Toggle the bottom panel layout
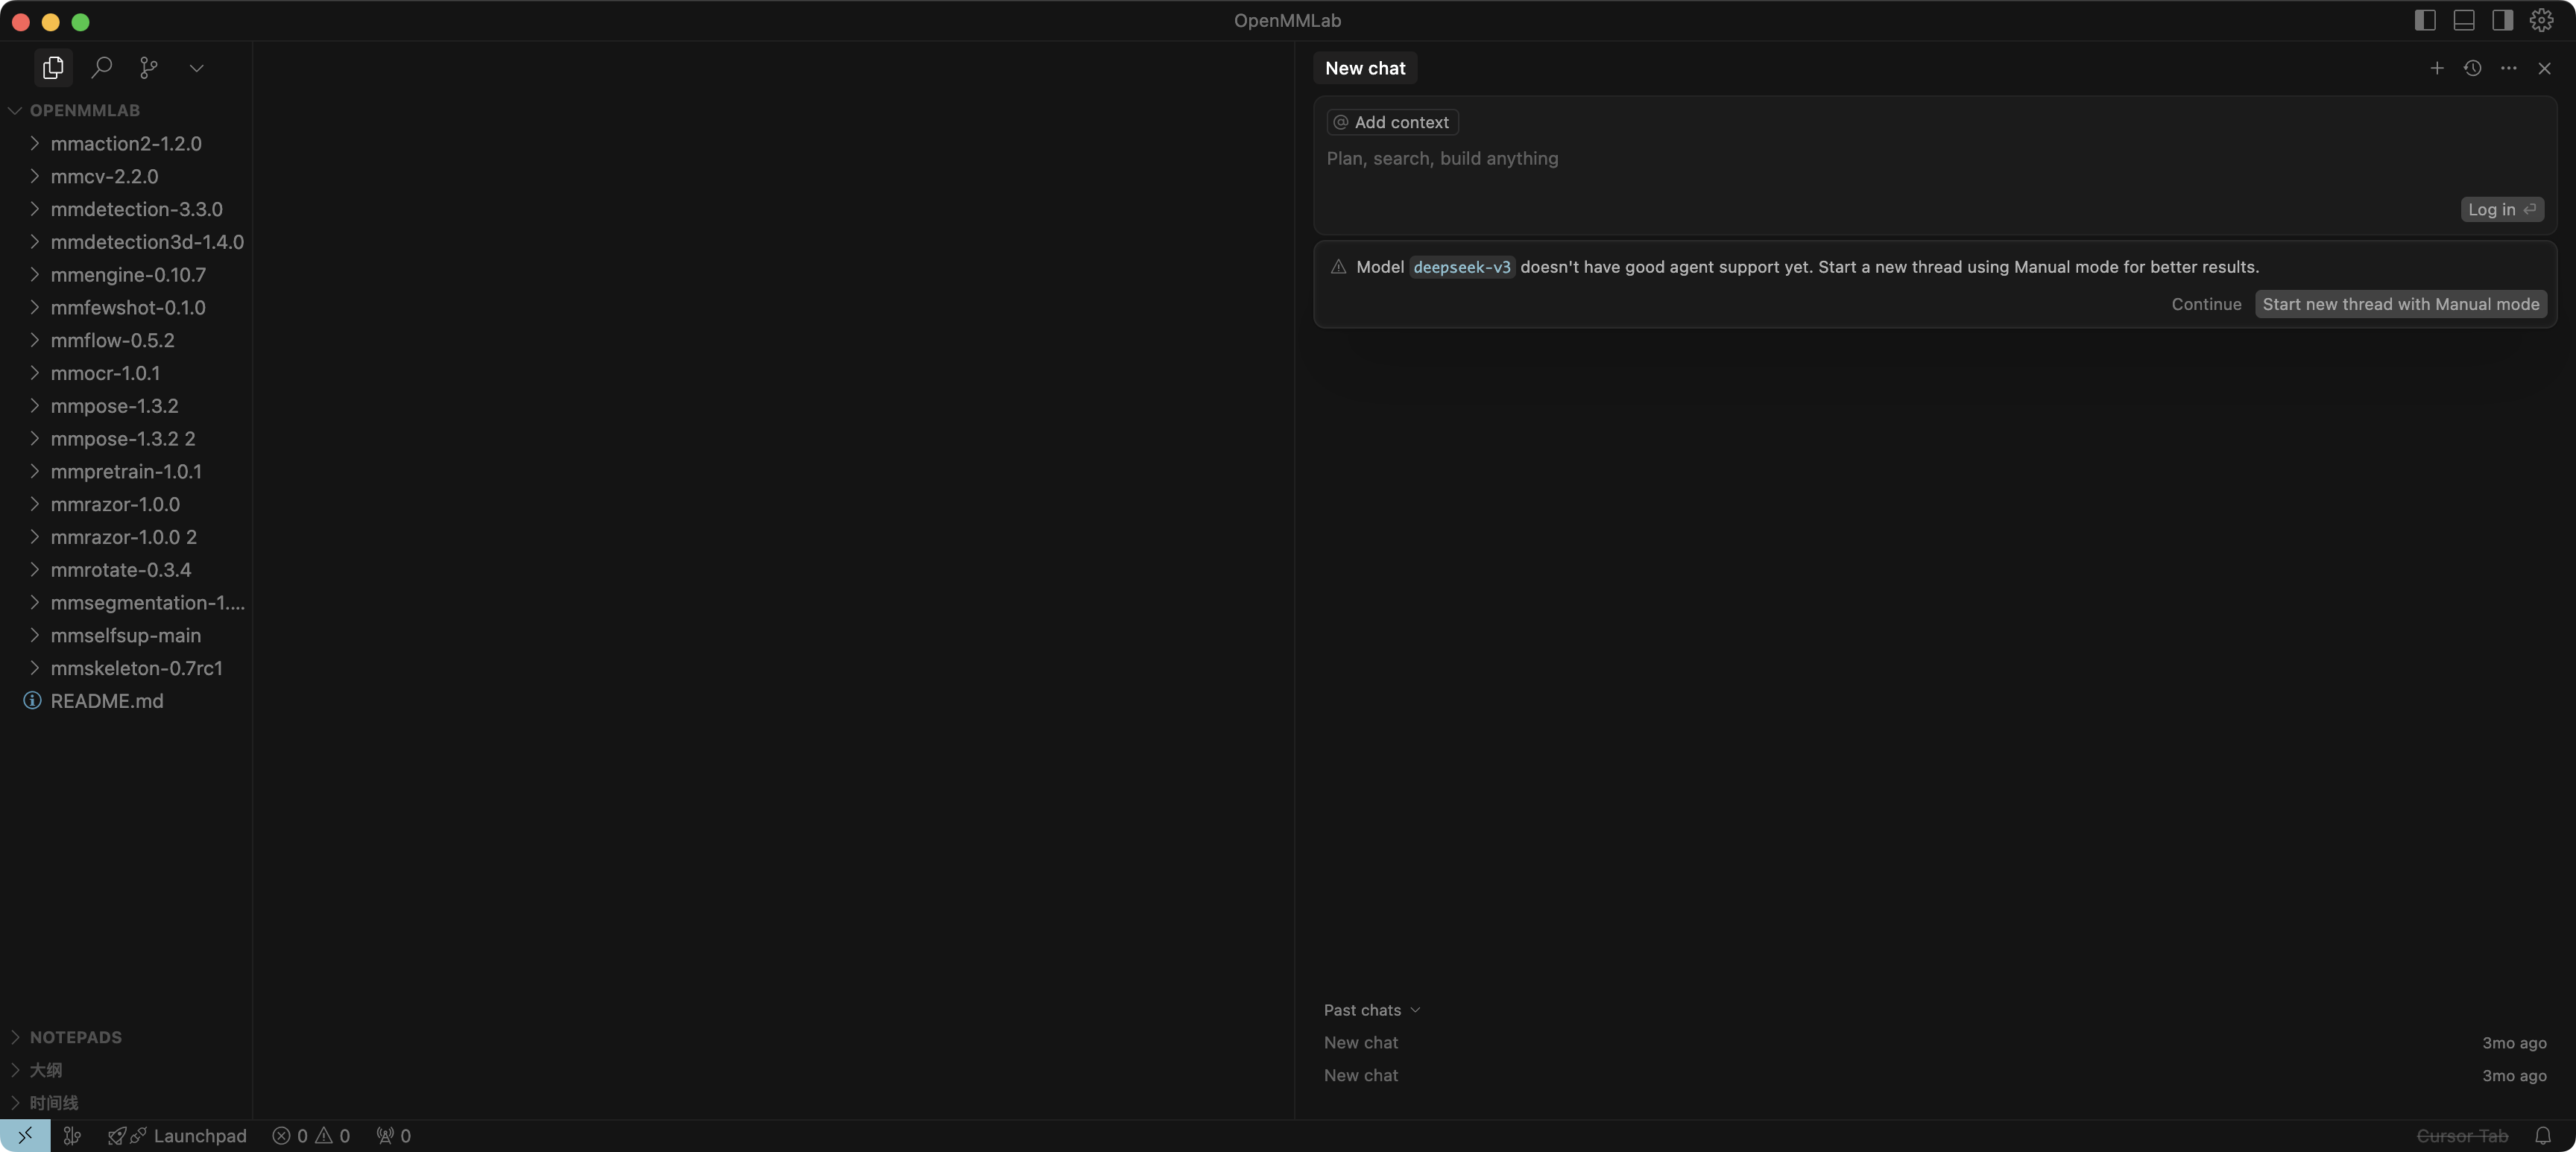The height and width of the screenshot is (1152, 2576). pyautogui.click(x=2464, y=20)
